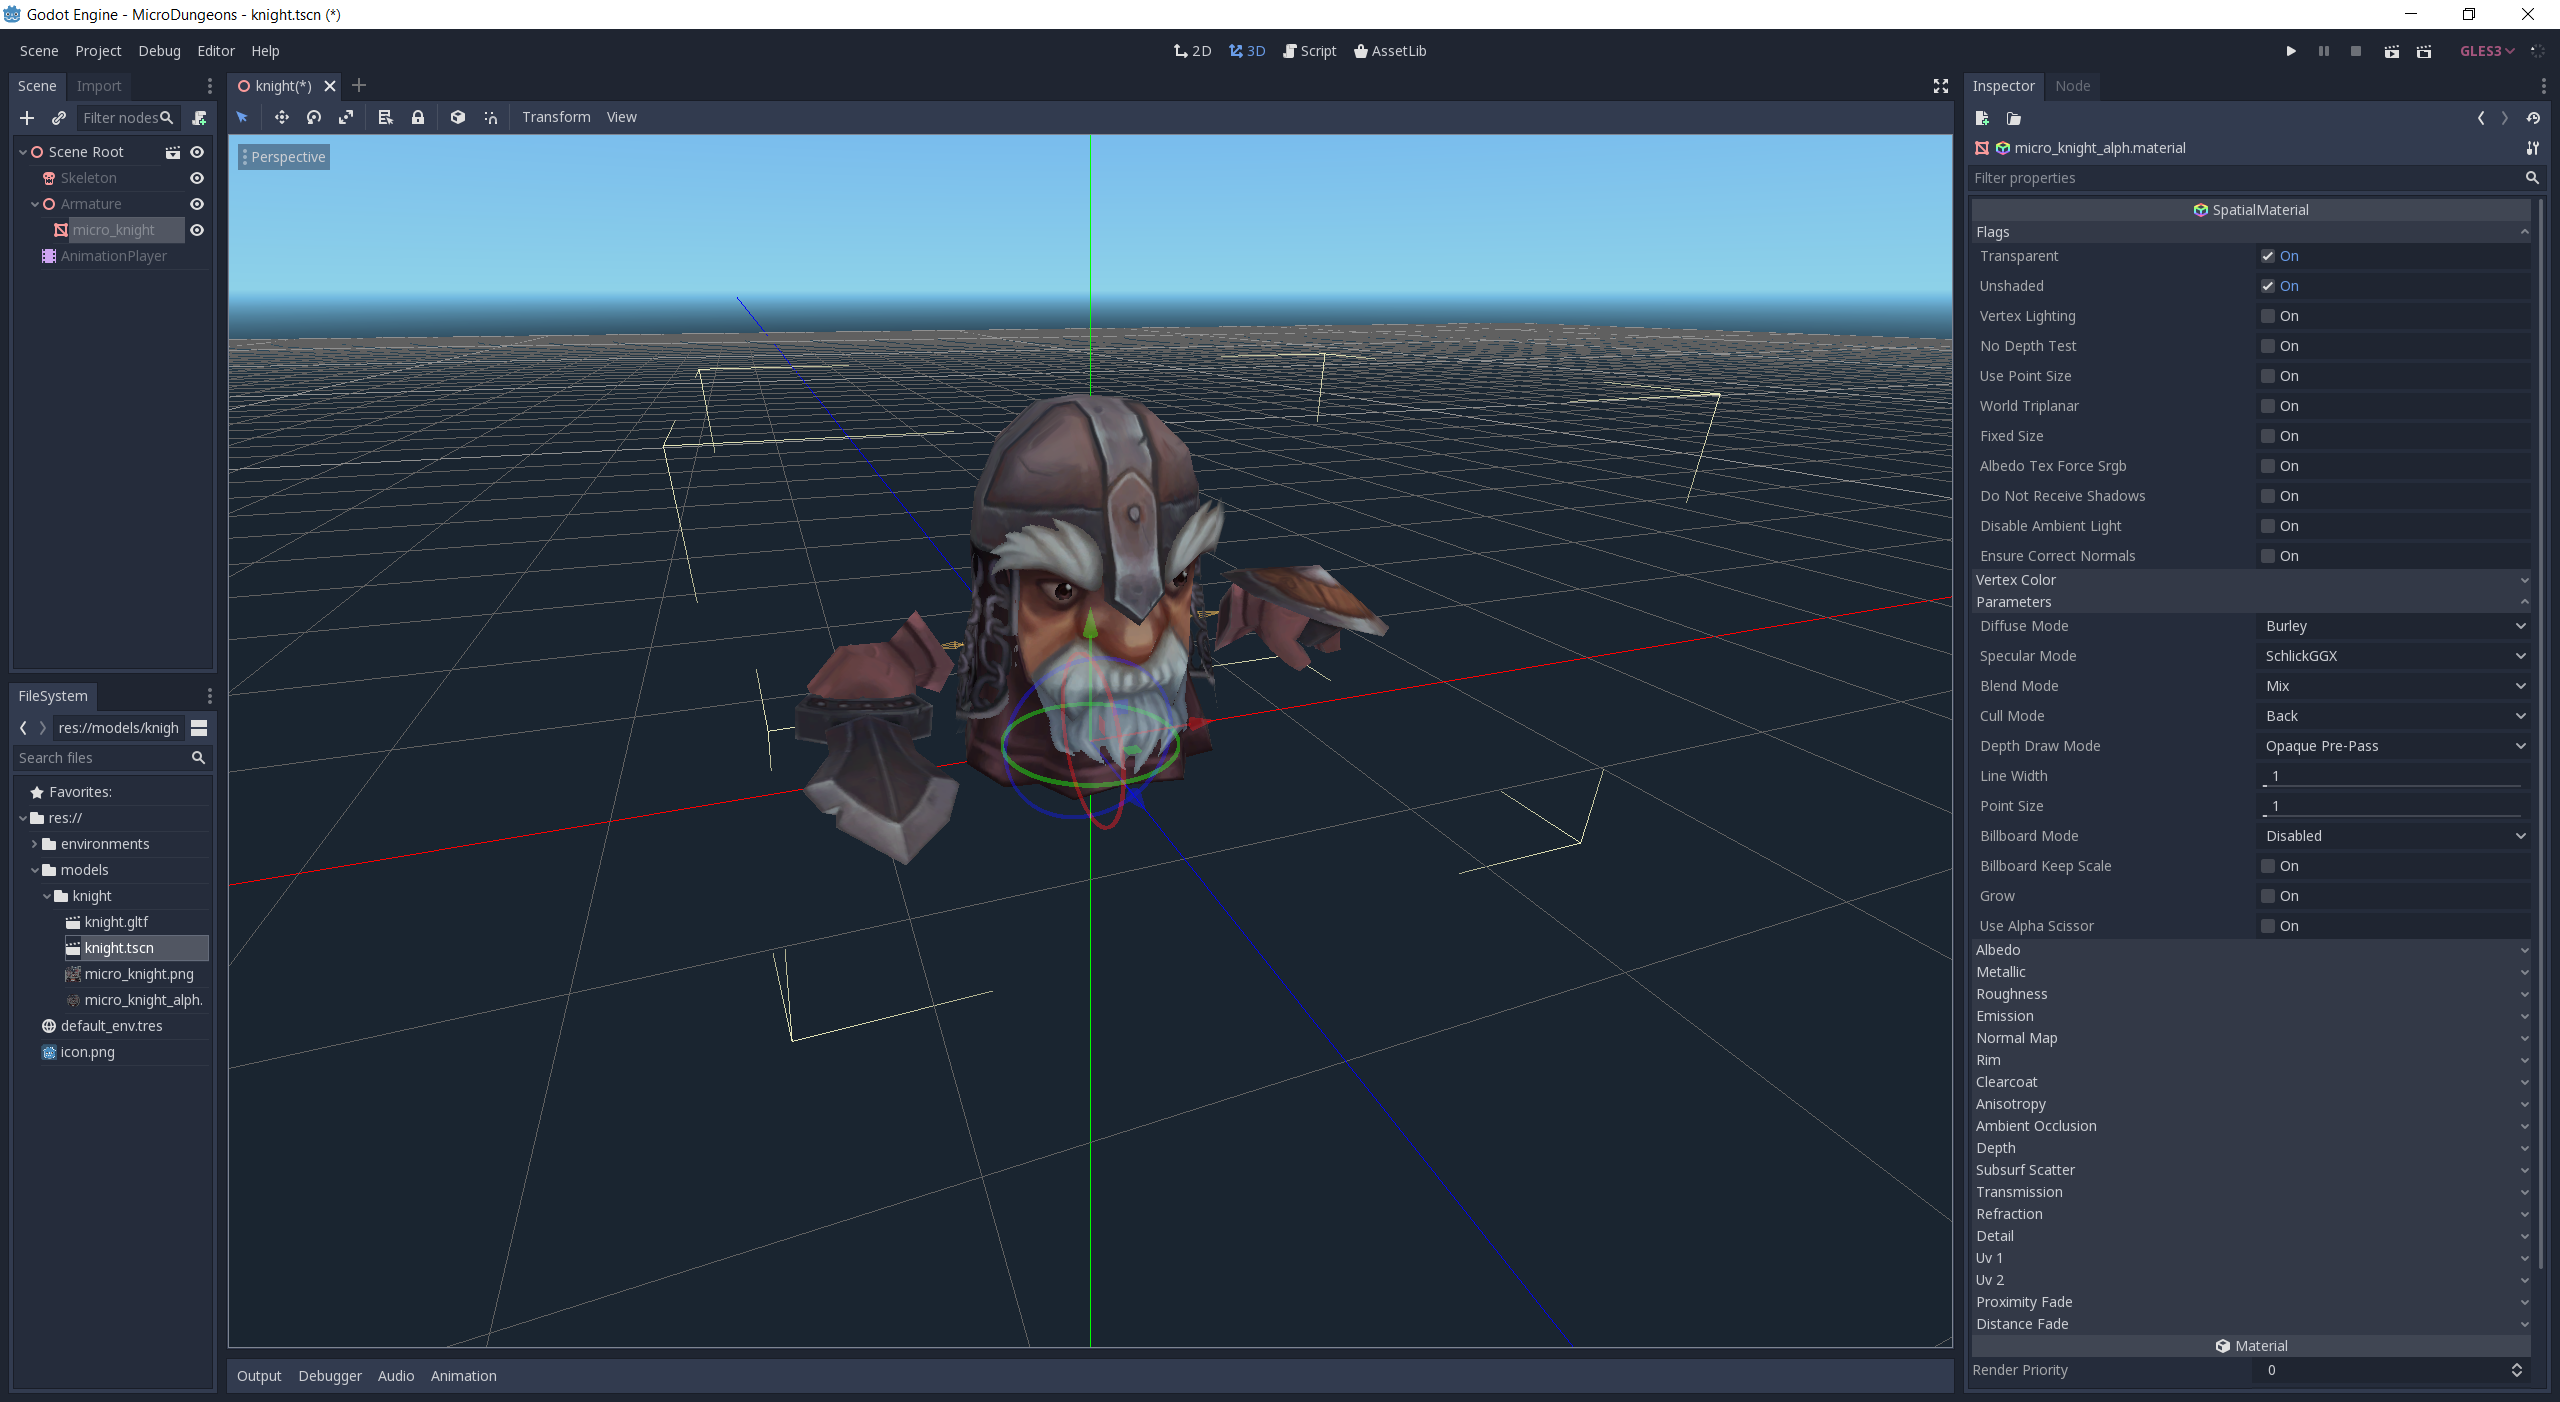The width and height of the screenshot is (2560, 1402).
Task: Open the Perspective view menu
Action: pos(287,156)
